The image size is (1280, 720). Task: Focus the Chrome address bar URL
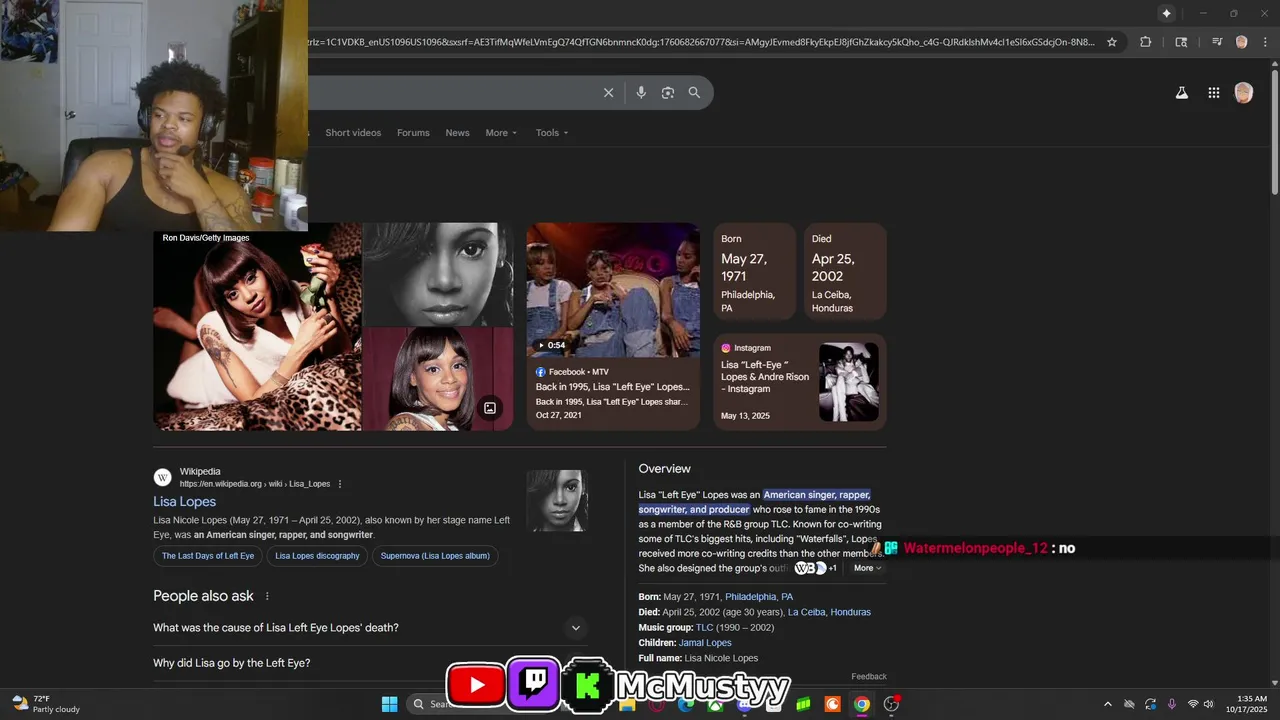click(x=703, y=42)
